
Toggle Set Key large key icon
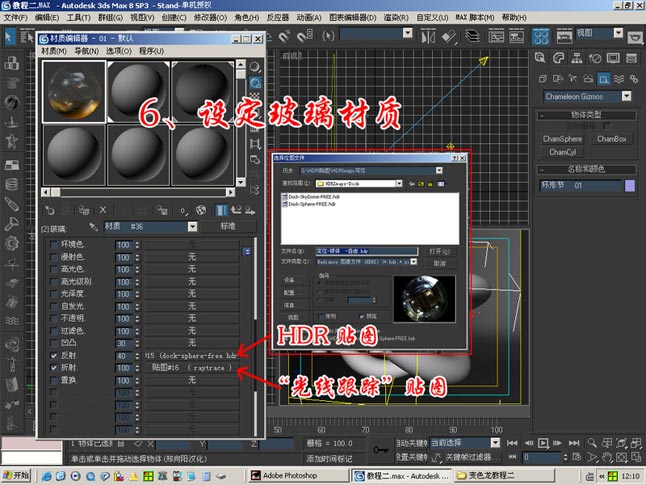point(380,450)
